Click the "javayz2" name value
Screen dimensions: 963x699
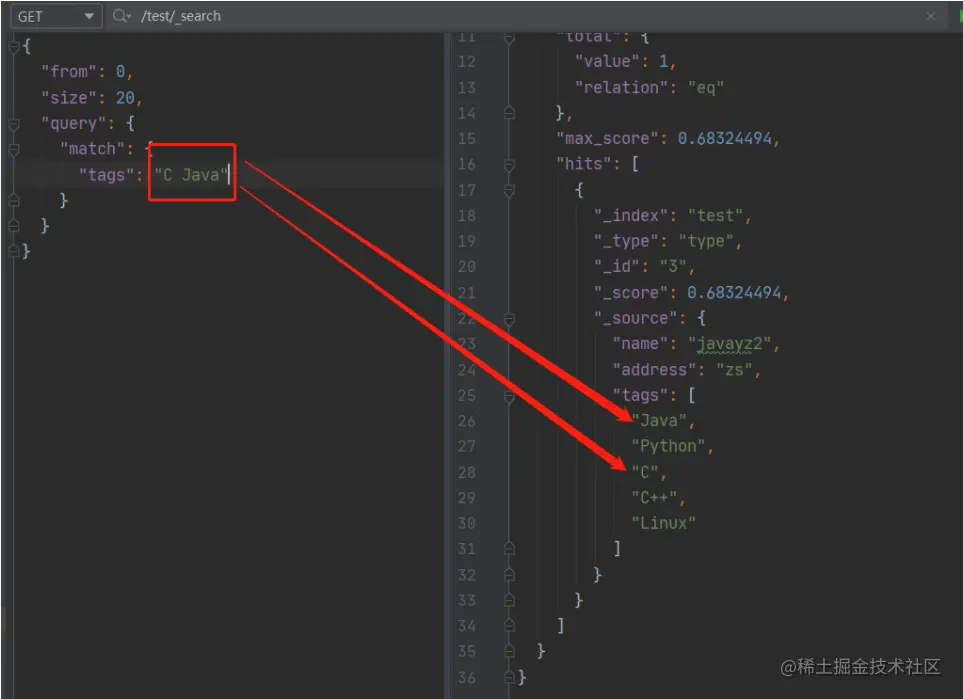(x=729, y=344)
